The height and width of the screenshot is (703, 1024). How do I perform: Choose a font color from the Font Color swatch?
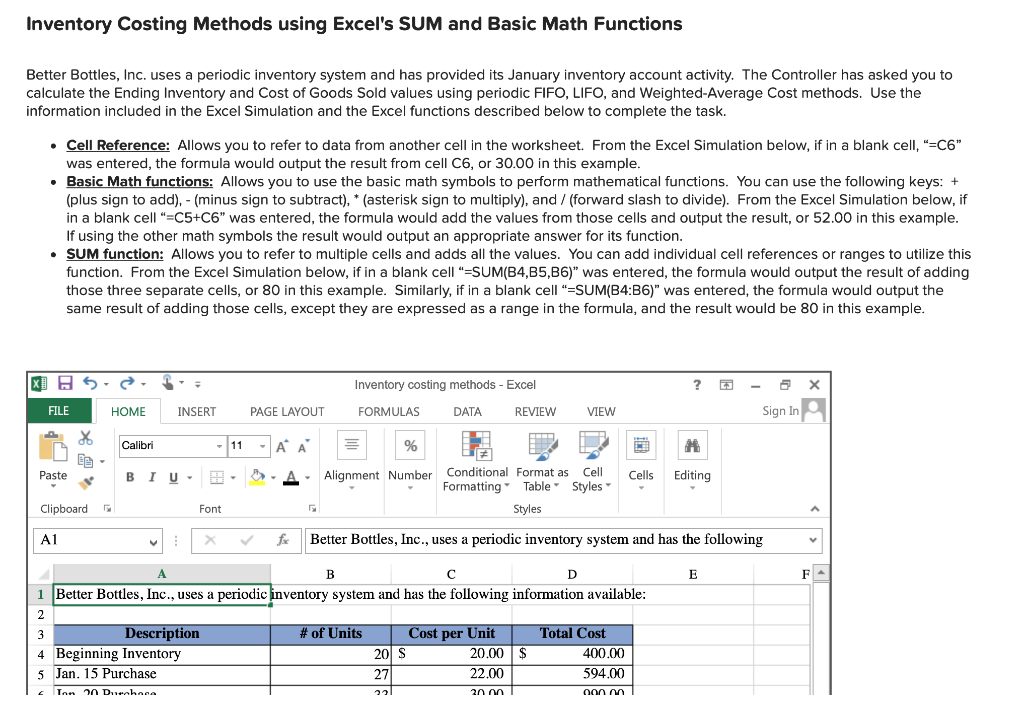(291, 476)
